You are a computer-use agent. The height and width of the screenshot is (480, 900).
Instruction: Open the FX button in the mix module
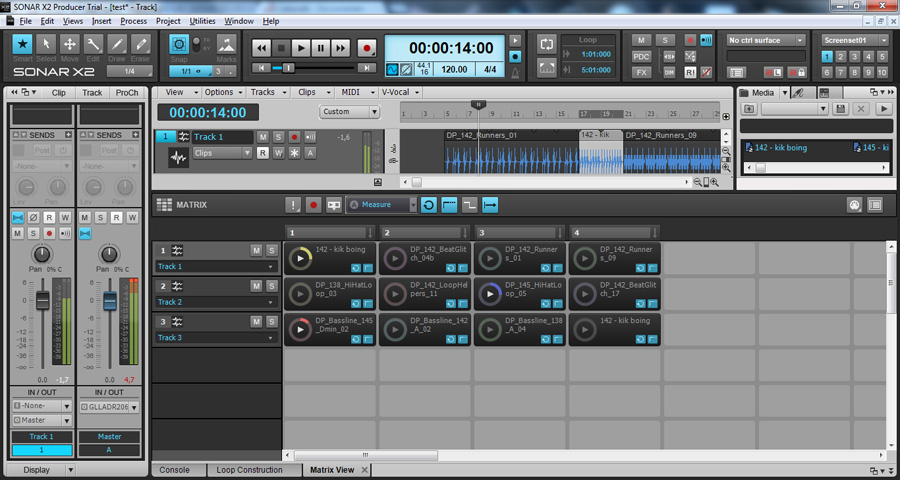click(x=641, y=72)
